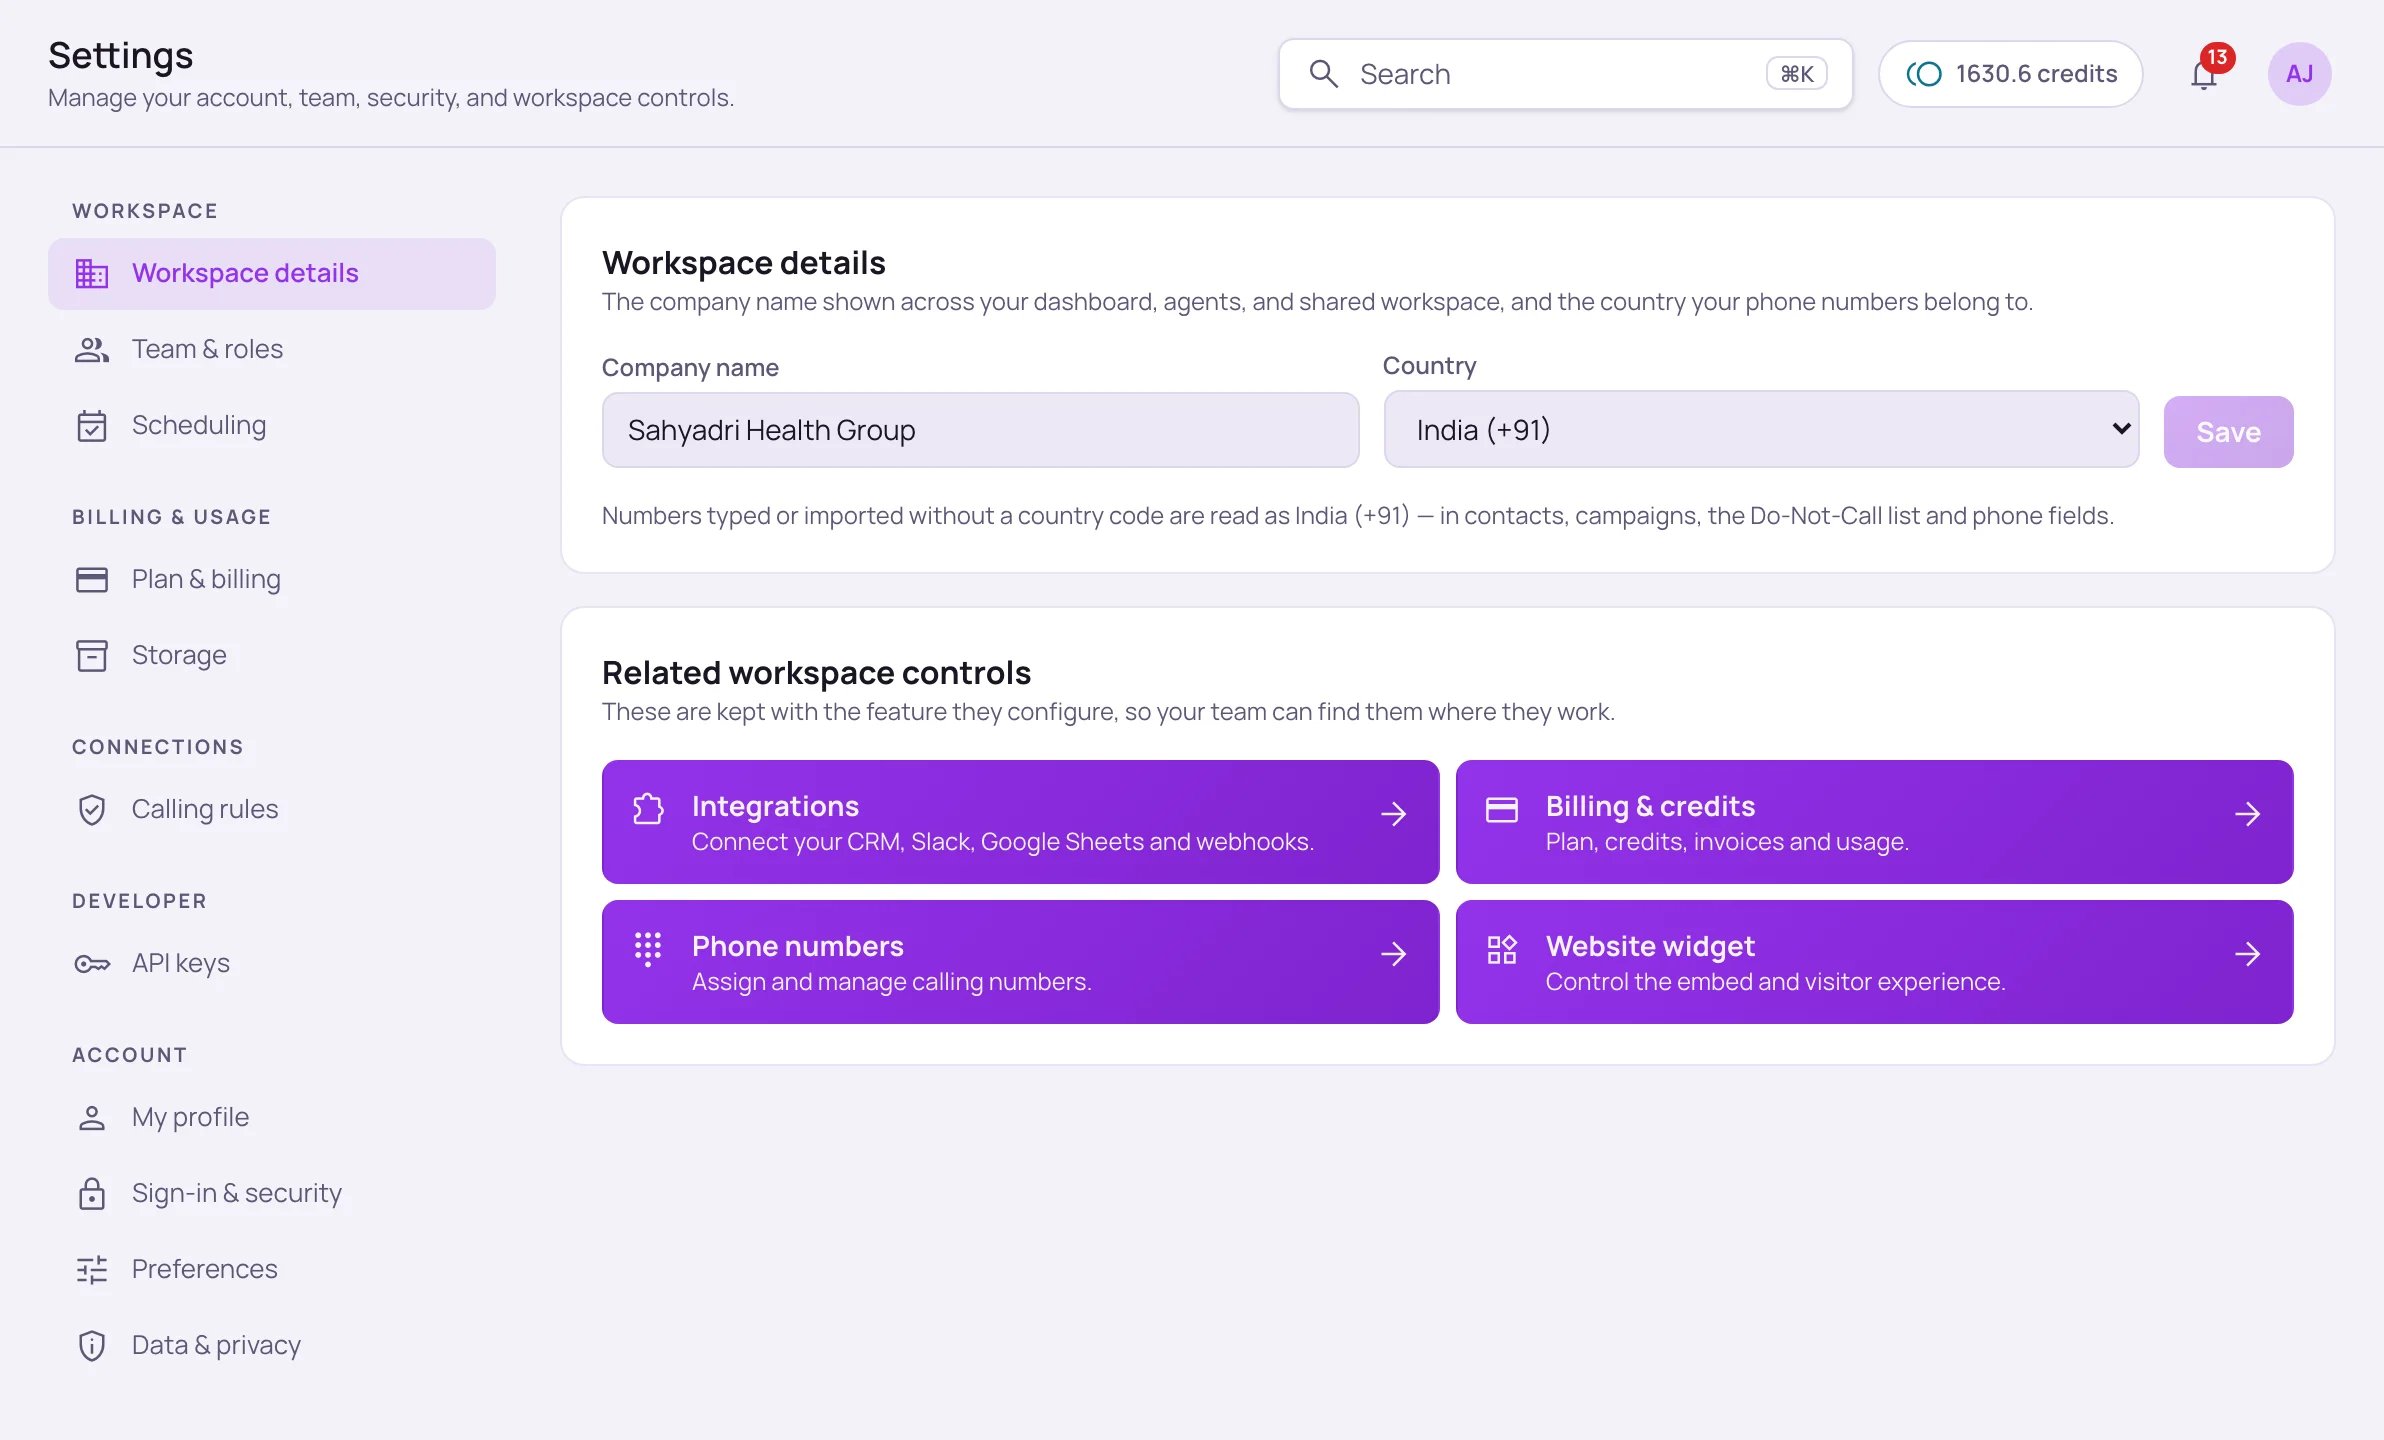The image size is (2384, 1440).
Task: Focus the Company name input field
Action: tap(980, 430)
